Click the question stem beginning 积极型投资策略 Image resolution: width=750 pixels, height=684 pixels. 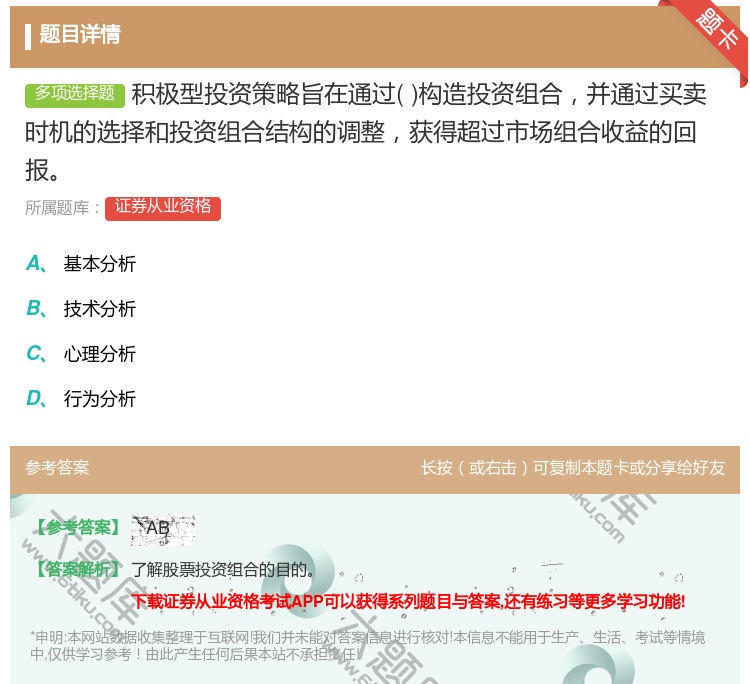(x=366, y=132)
